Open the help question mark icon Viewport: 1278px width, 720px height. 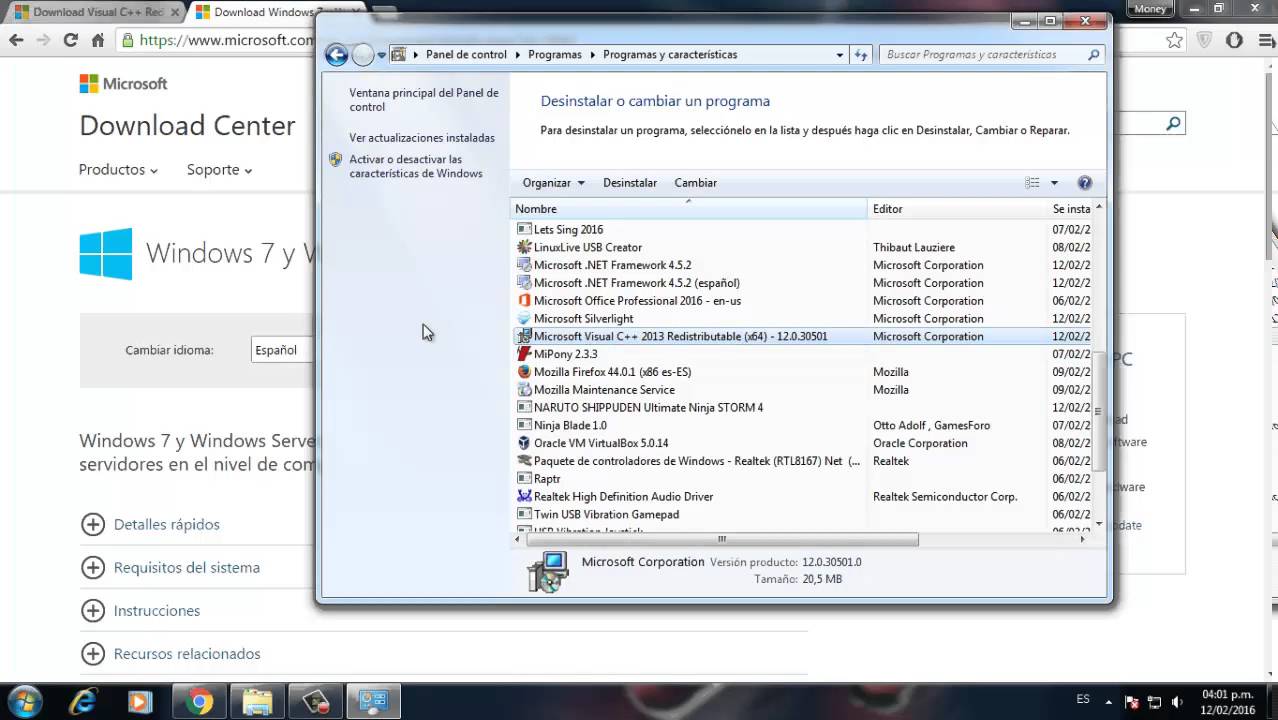pos(1084,183)
